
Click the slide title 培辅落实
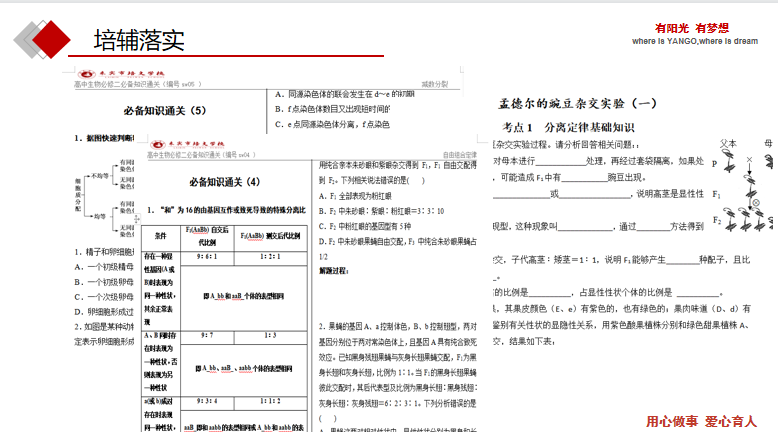coord(139,40)
